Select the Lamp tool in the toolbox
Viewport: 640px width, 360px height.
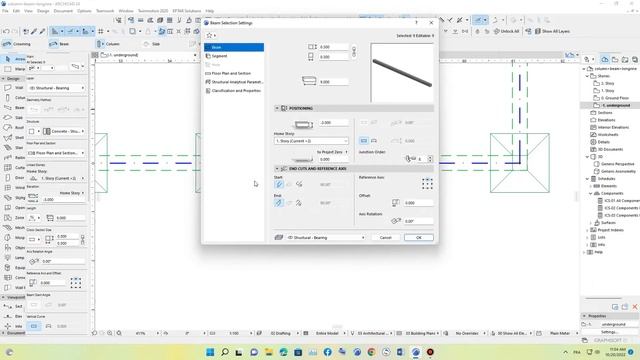click(14, 258)
